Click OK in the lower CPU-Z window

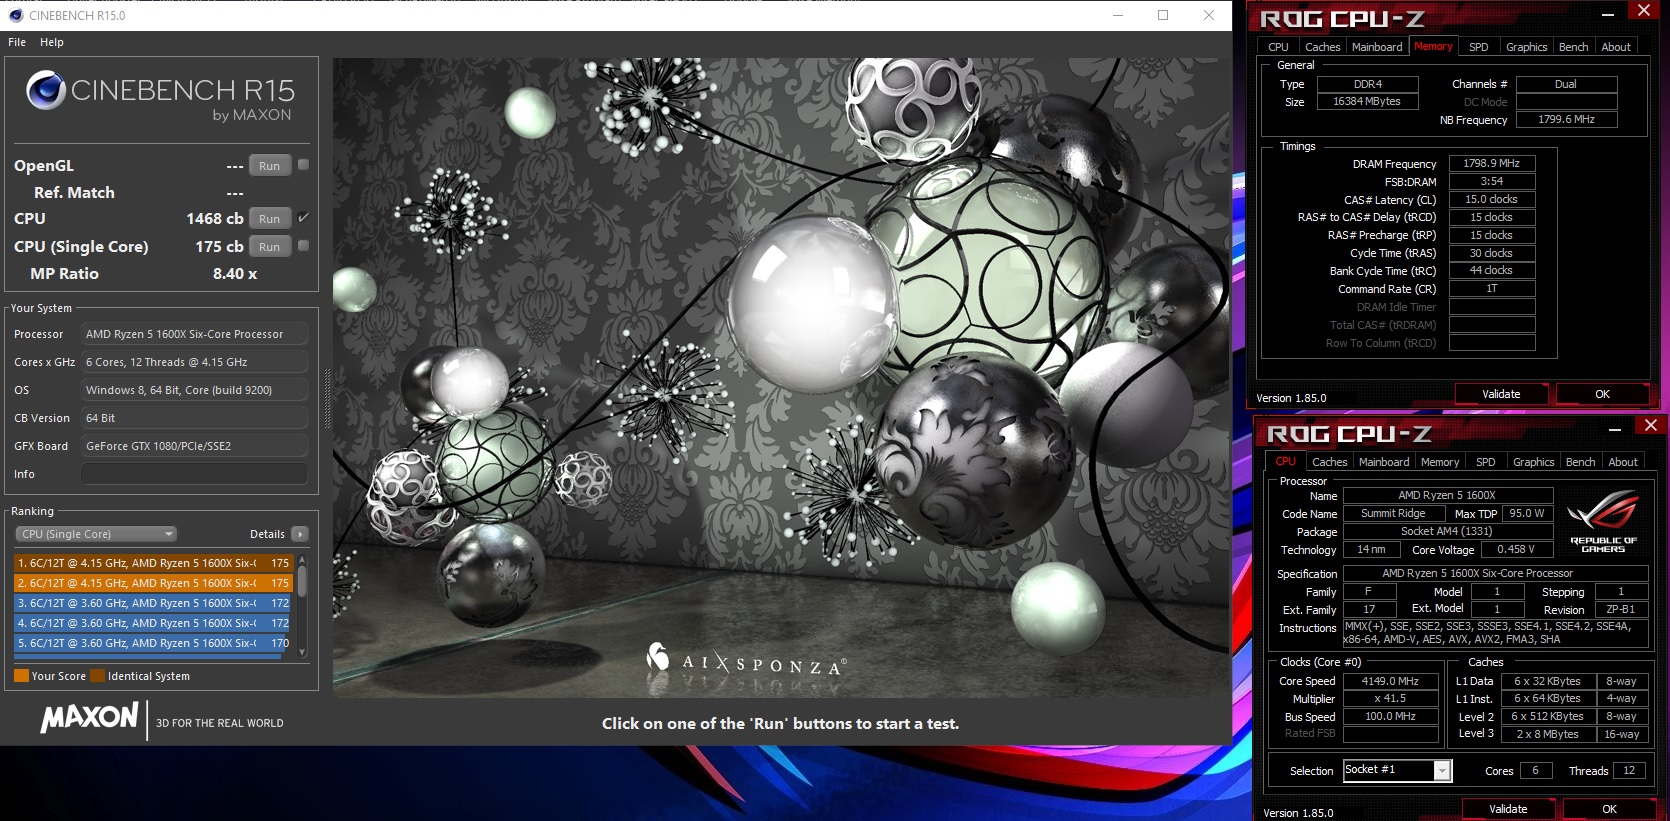pyautogui.click(x=1609, y=809)
